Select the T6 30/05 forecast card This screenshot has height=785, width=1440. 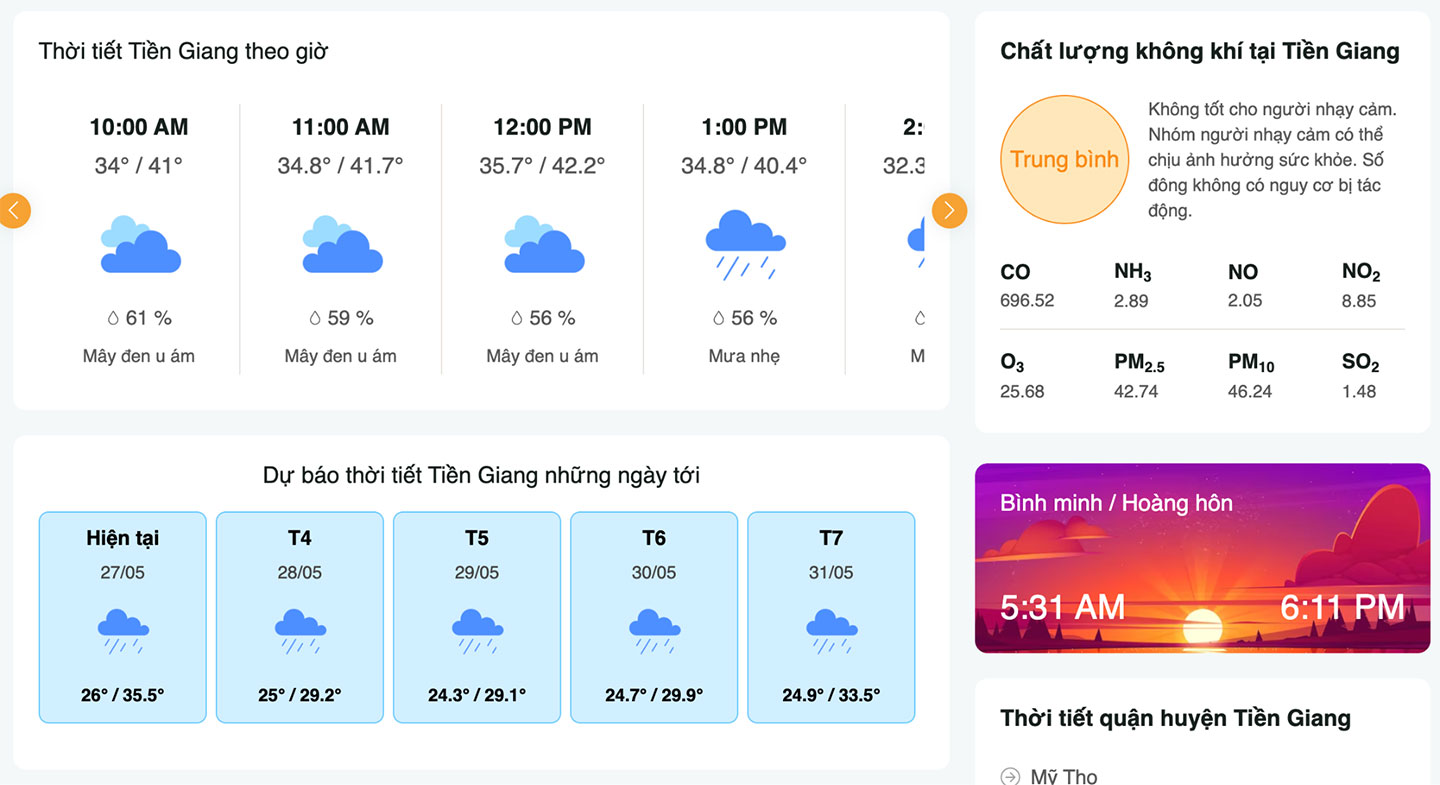654,617
